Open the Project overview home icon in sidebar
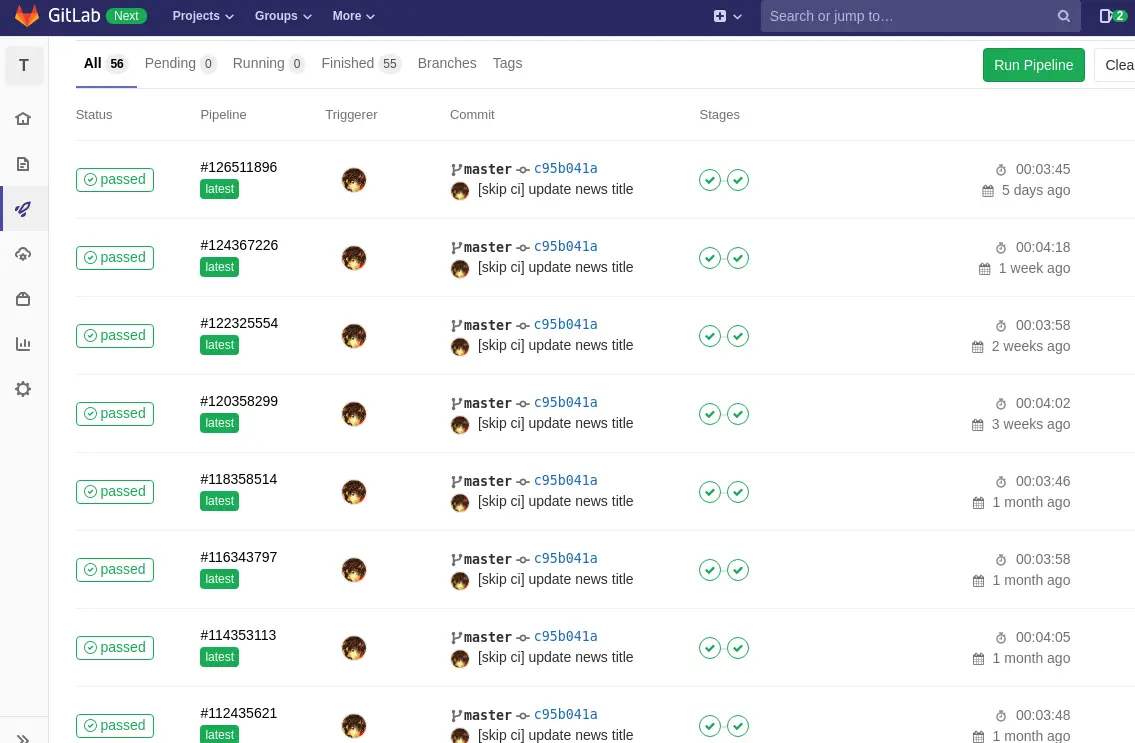 [x=23, y=119]
